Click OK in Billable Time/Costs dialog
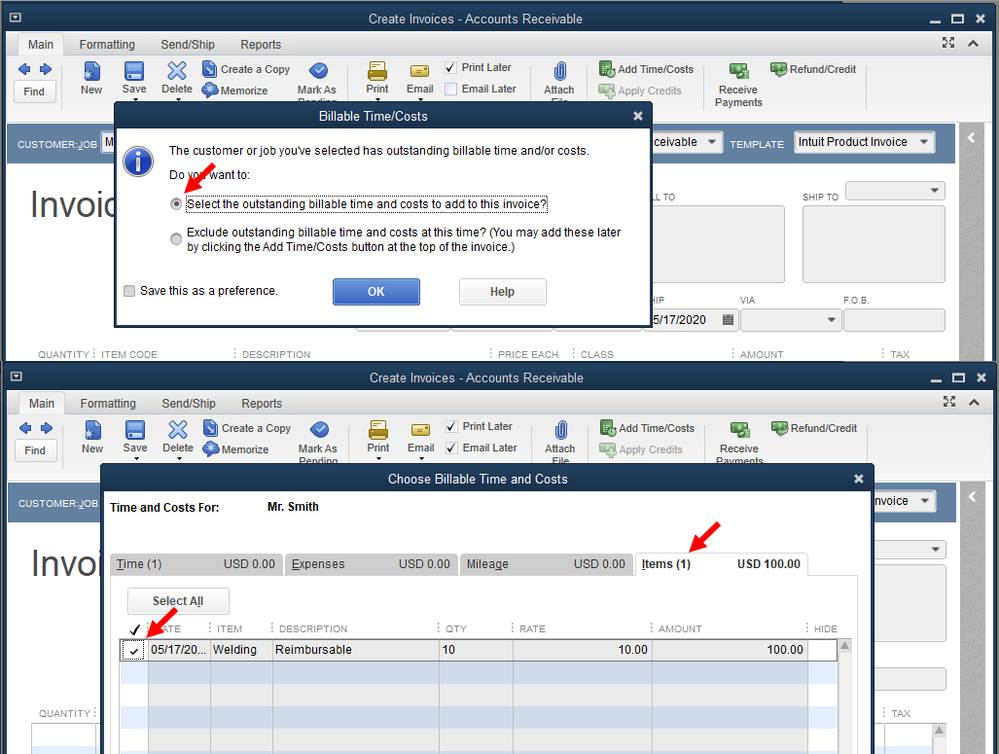The height and width of the screenshot is (754, 999). (x=376, y=291)
